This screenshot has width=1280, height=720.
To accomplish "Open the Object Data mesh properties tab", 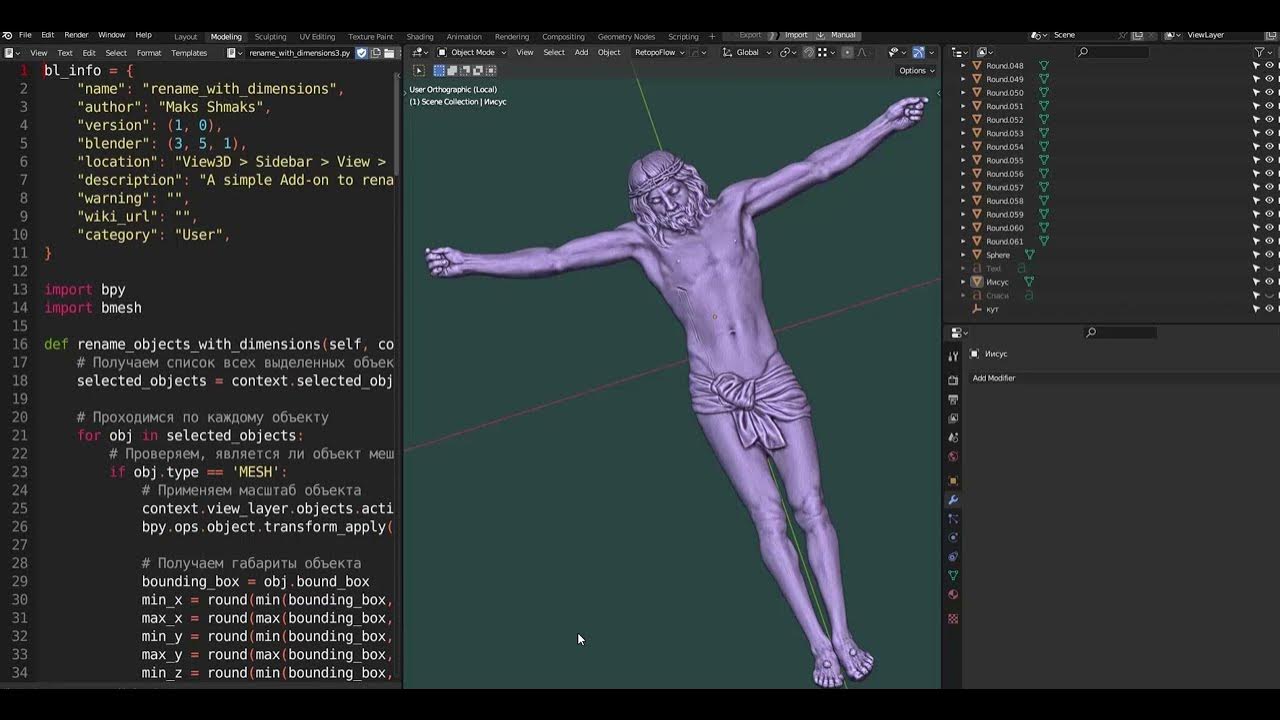I will click(x=953, y=576).
